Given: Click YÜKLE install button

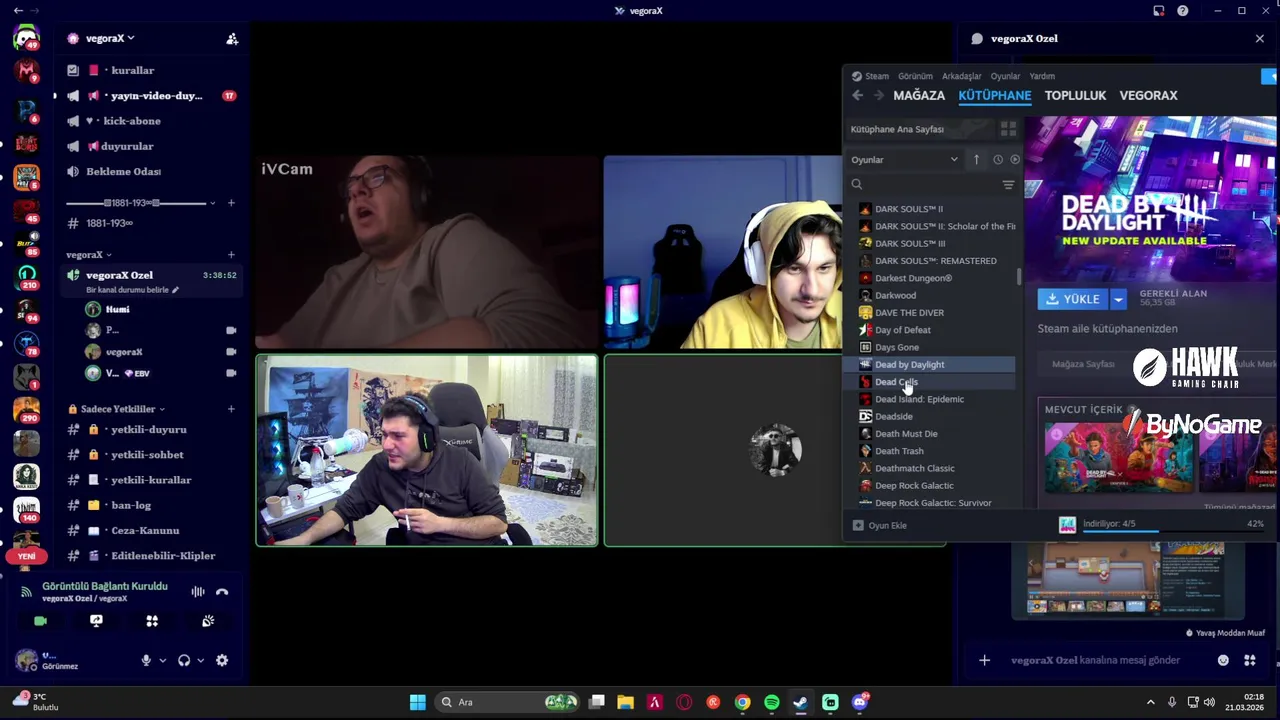Looking at the screenshot, I should coord(1072,299).
